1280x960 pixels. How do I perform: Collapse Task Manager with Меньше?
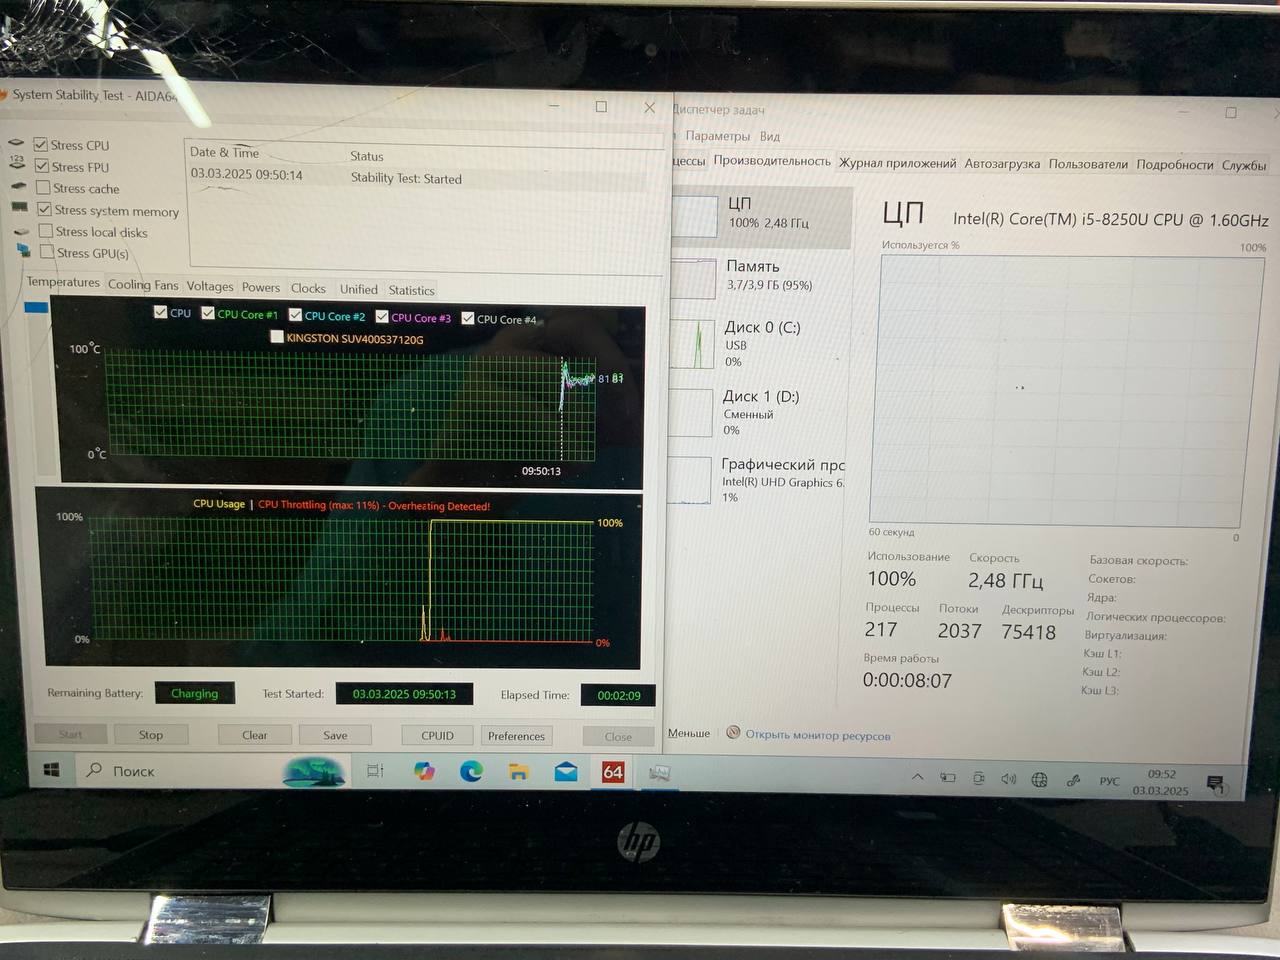[x=689, y=733]
